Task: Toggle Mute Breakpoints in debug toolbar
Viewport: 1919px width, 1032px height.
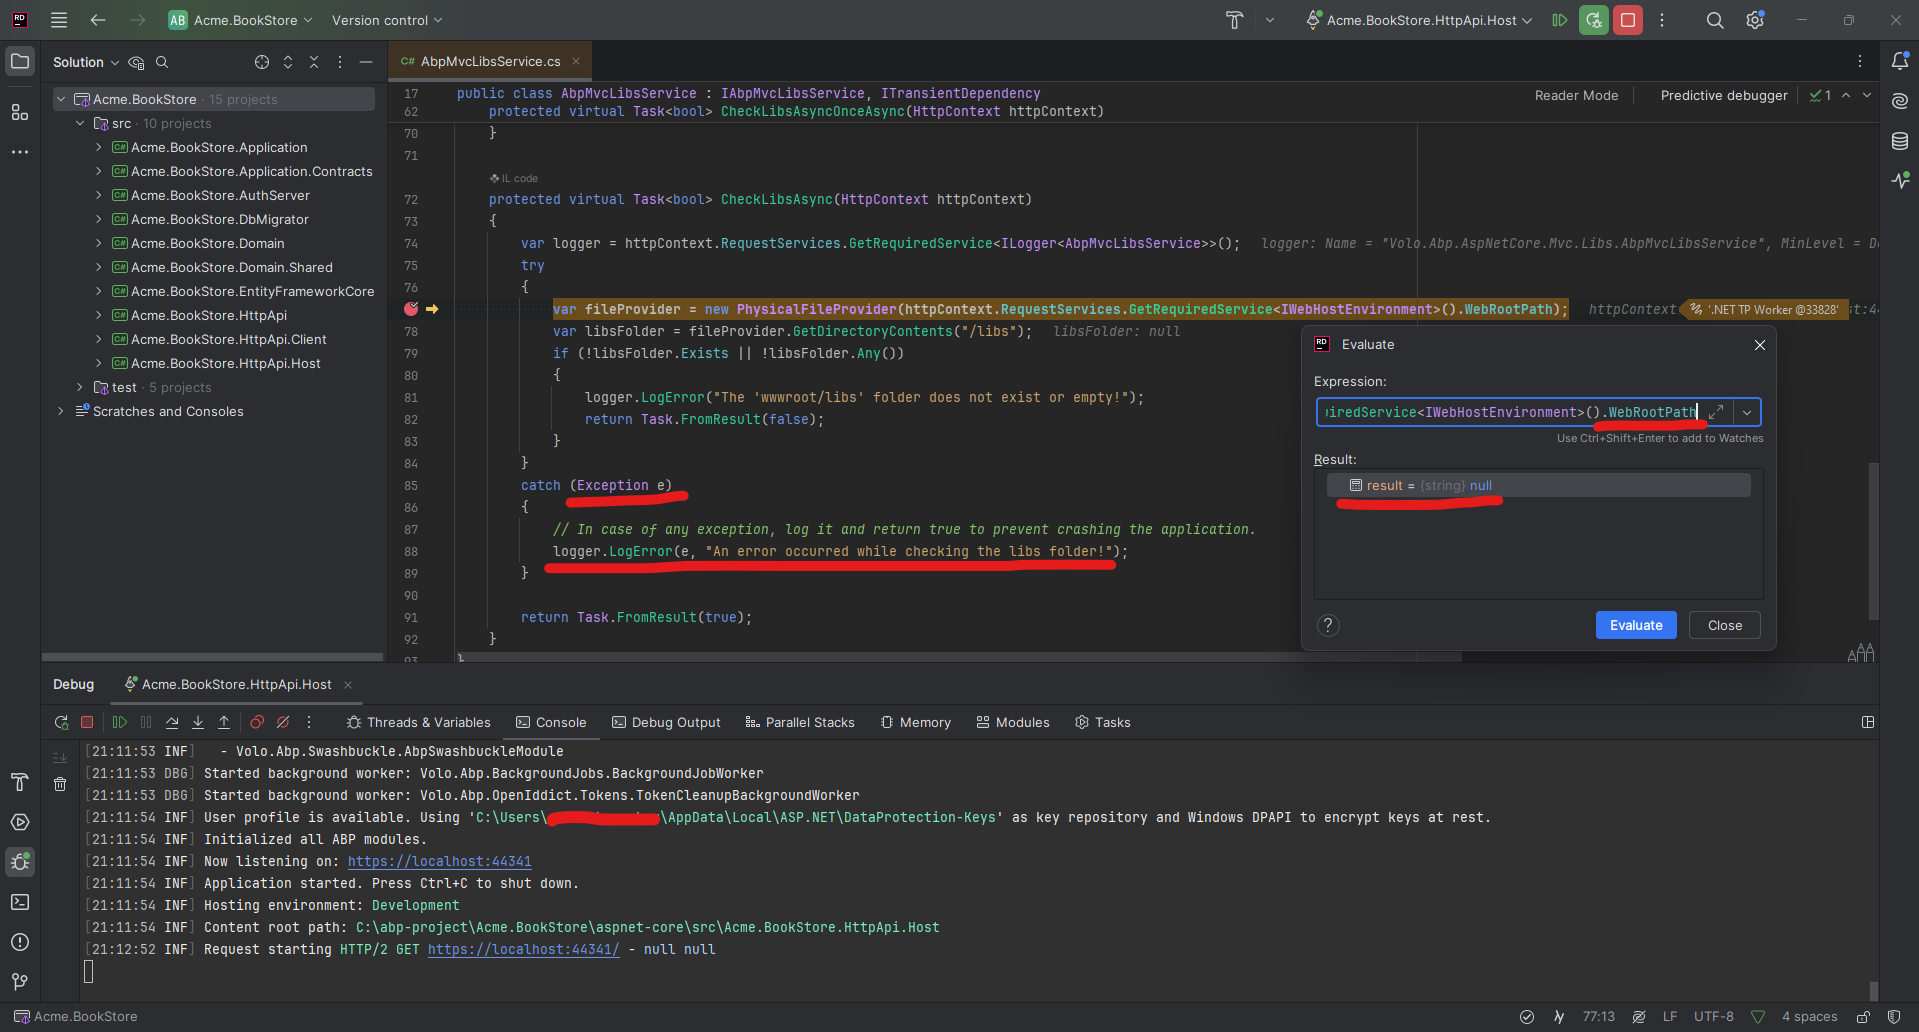Action: pos(283,722)
